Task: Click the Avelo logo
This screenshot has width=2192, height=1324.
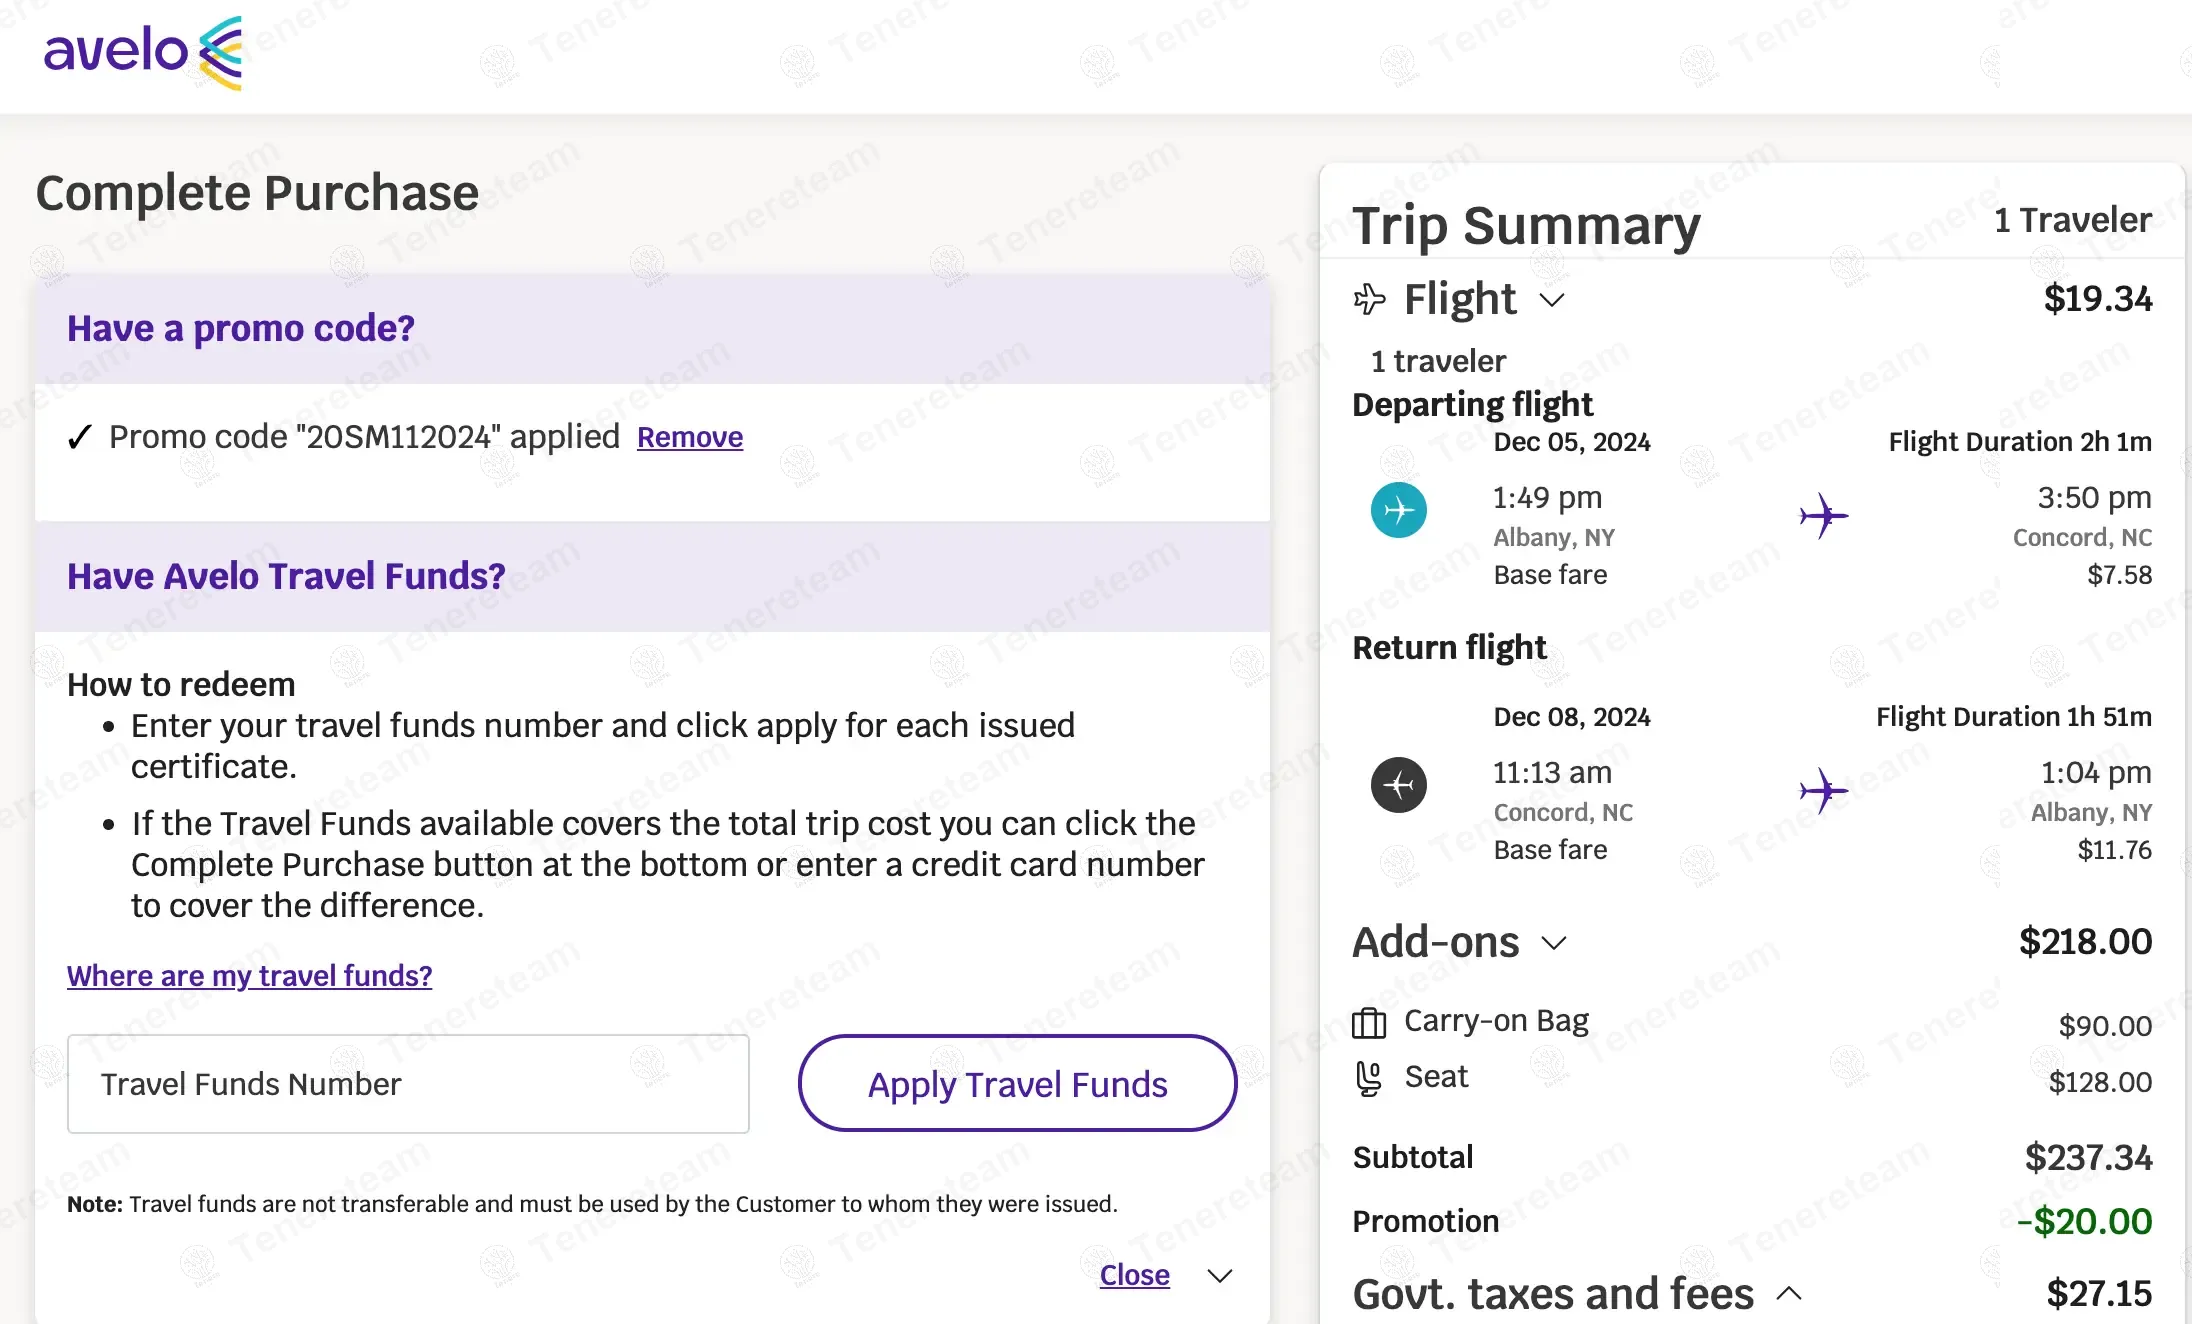Action: coord(143,52)
